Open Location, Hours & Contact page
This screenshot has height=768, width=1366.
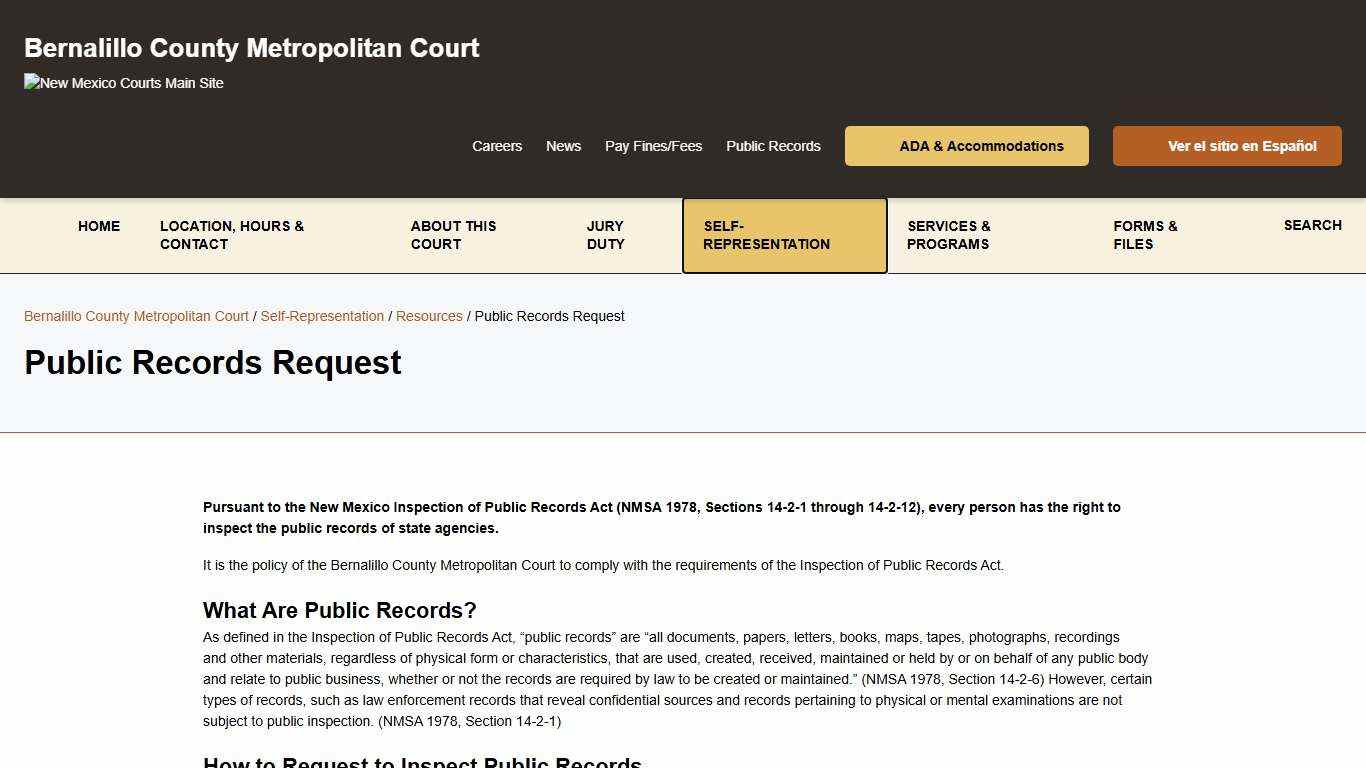coord(232,235)
